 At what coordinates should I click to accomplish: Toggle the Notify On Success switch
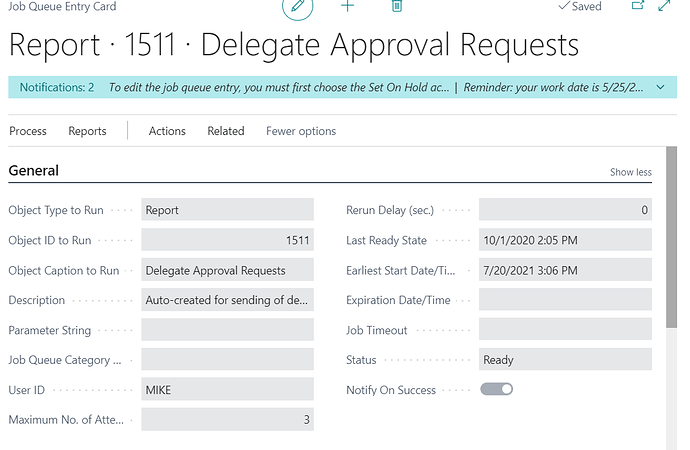pos(496,389)
